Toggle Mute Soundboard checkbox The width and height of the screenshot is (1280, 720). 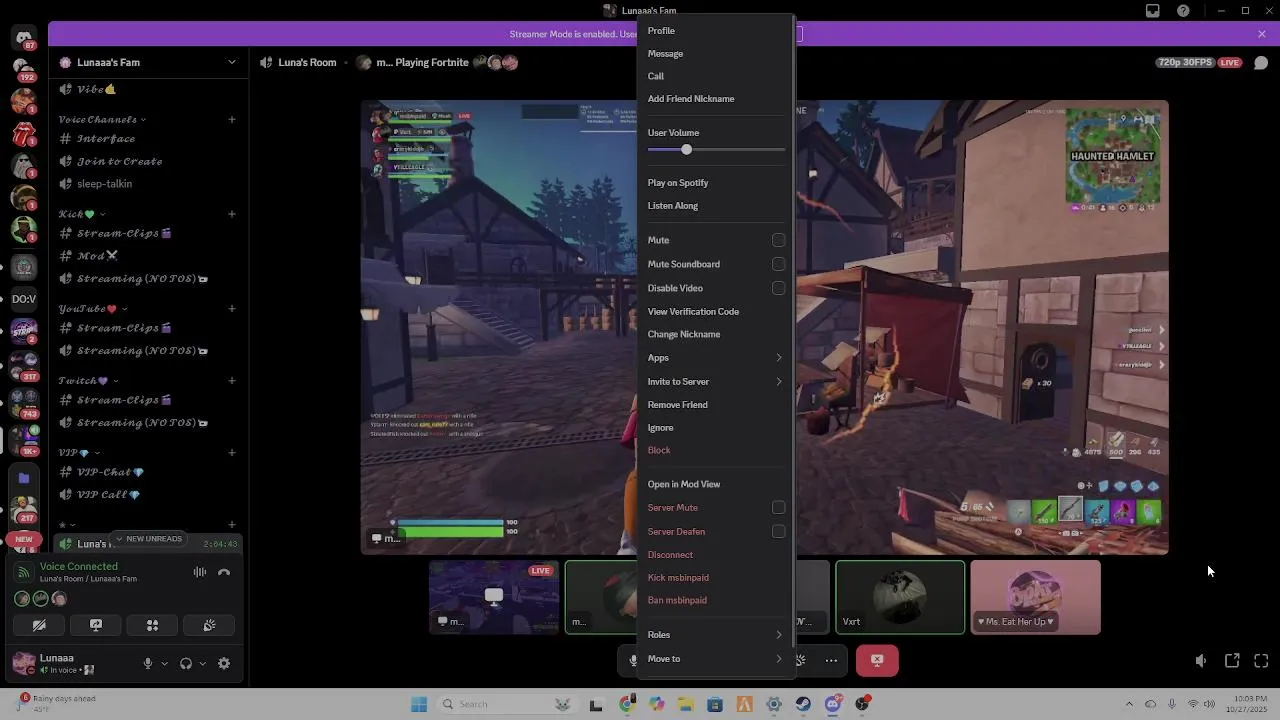[x=778, y=264]
